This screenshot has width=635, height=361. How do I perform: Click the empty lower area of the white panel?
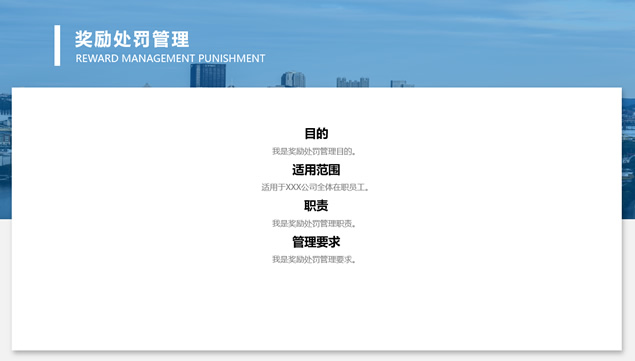317,308
